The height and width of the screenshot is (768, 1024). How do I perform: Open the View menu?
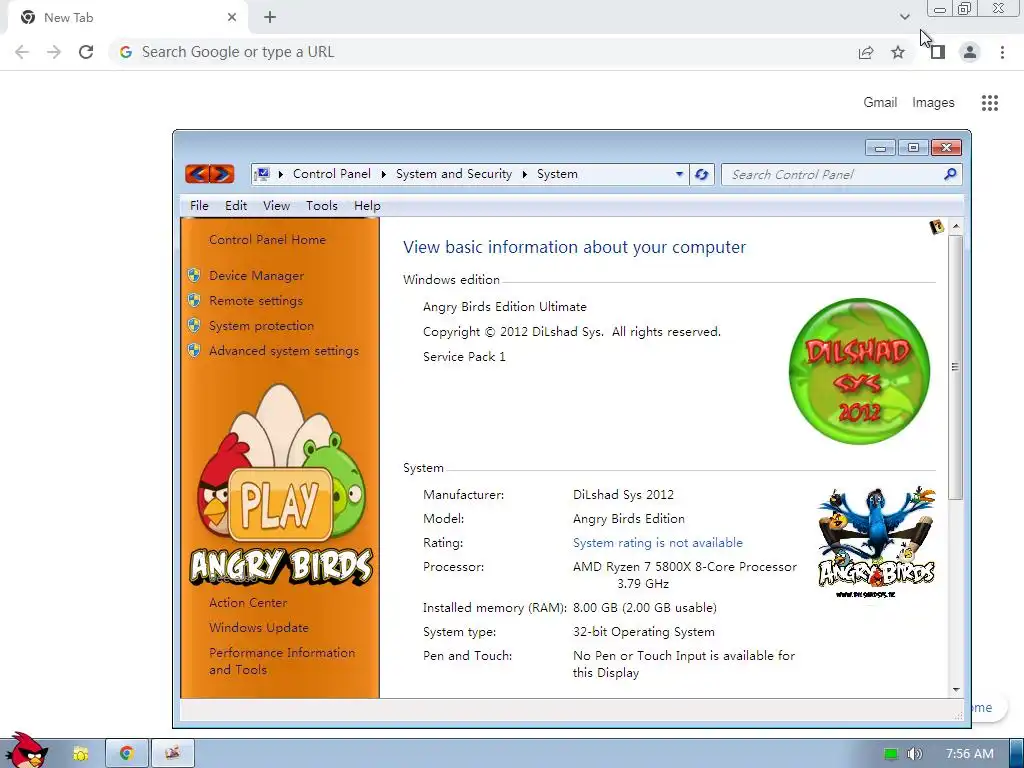point(276,206)
